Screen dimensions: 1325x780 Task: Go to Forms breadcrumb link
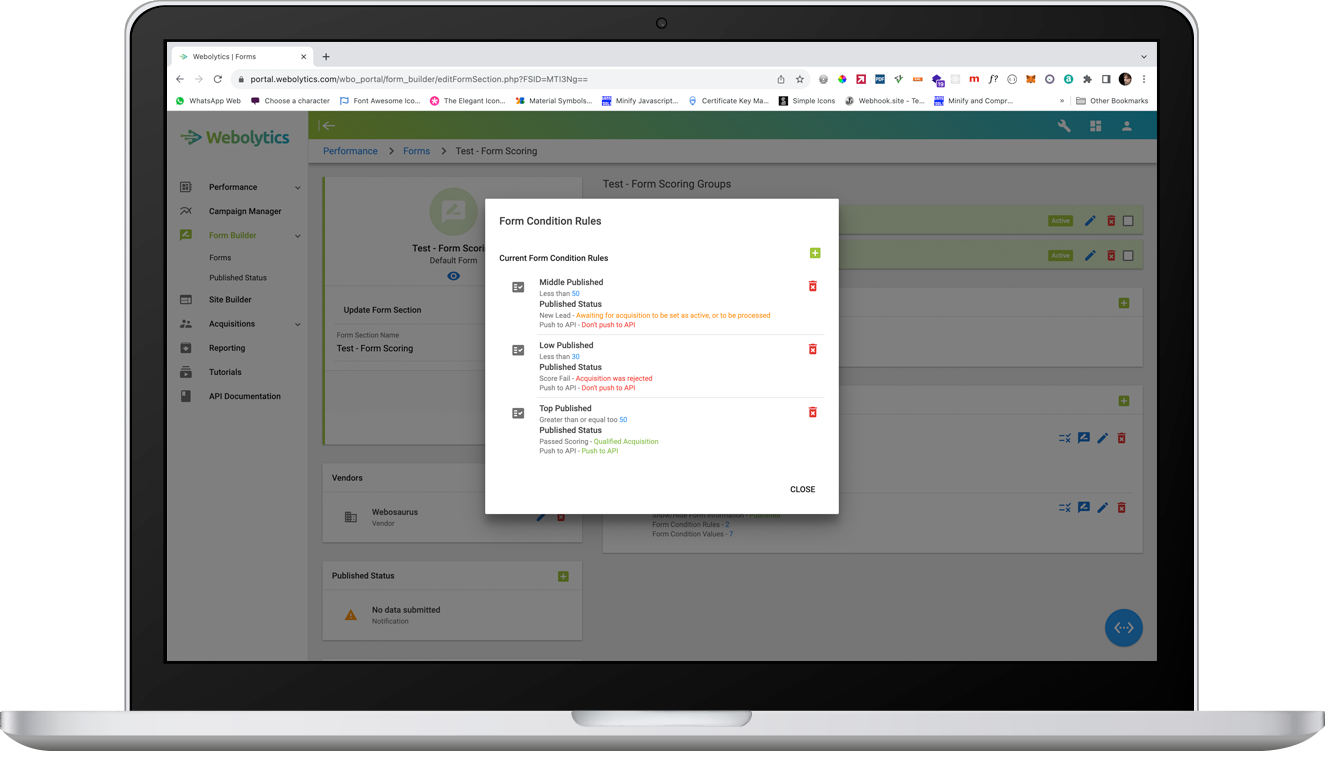click(x=417, y=151)
